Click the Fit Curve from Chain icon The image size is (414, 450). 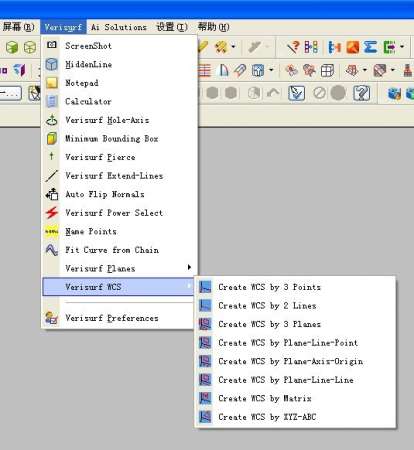click(52, 250)
